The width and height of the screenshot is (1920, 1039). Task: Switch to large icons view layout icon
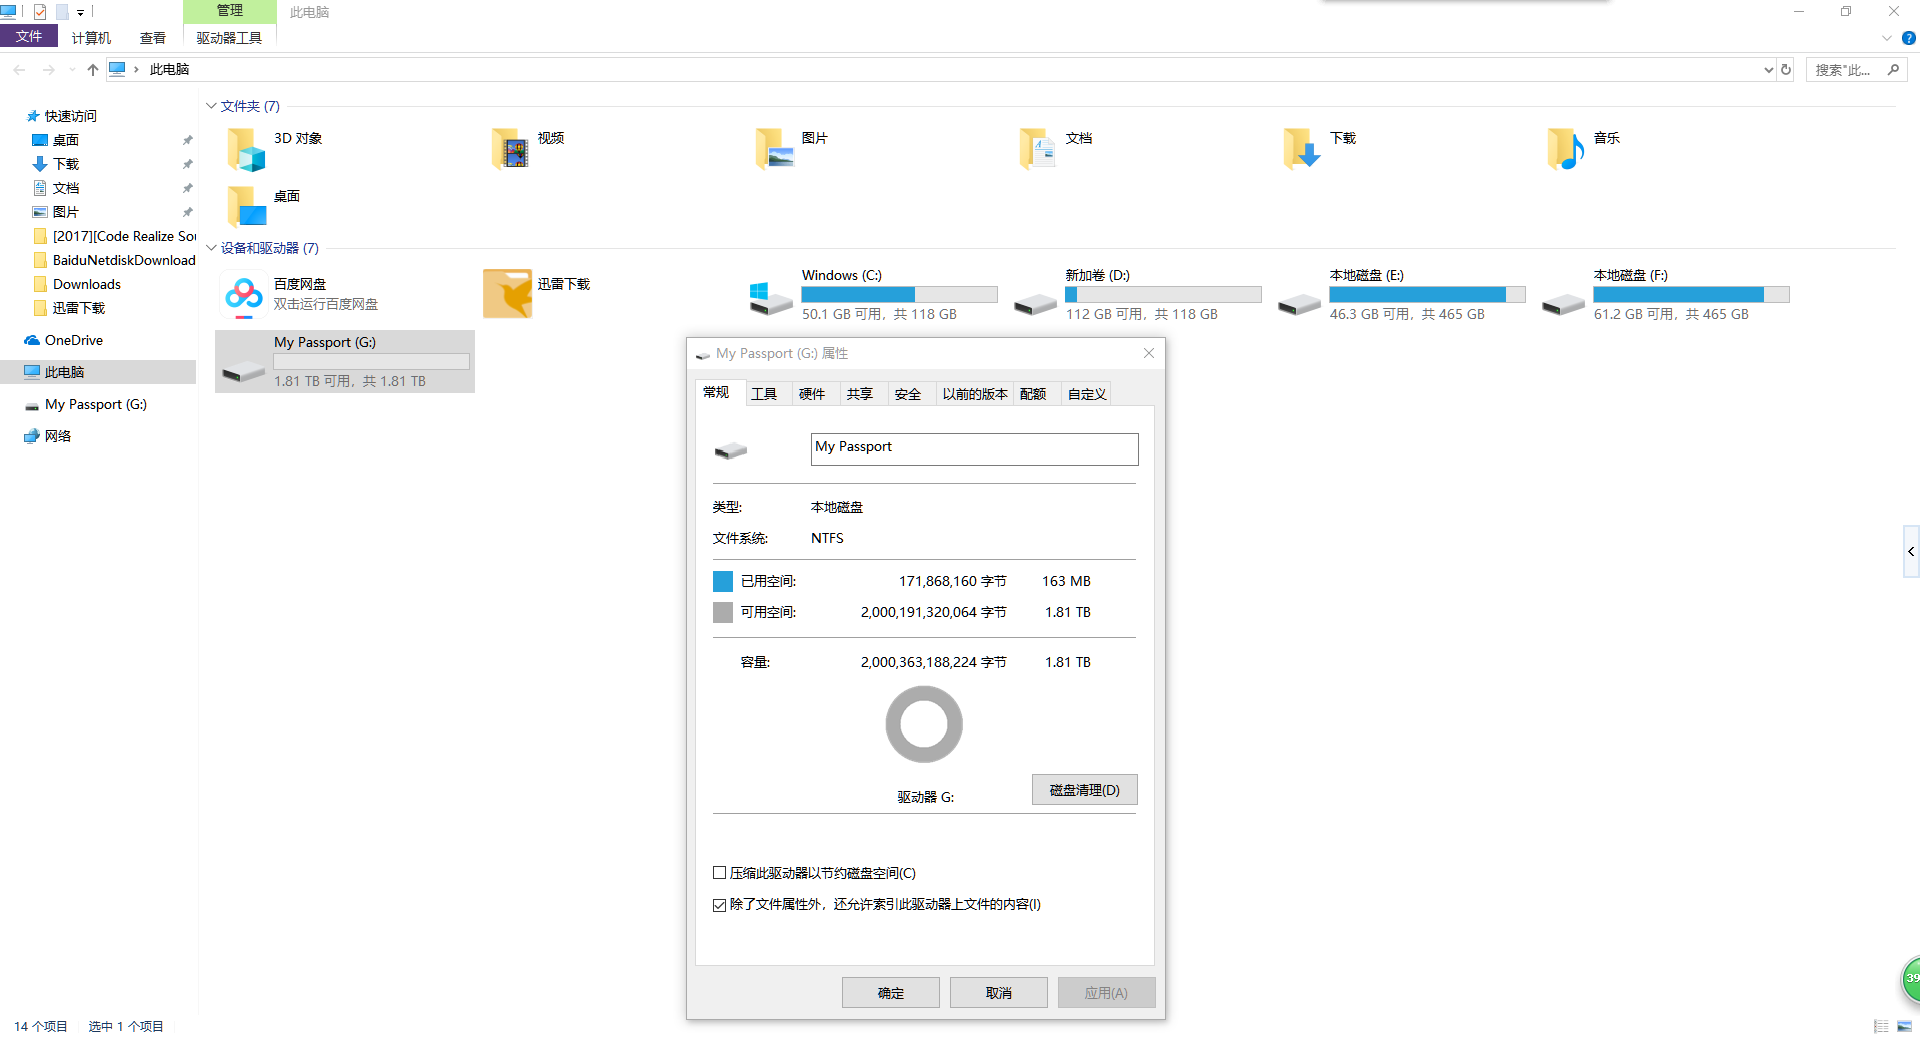(1904, 1026)
